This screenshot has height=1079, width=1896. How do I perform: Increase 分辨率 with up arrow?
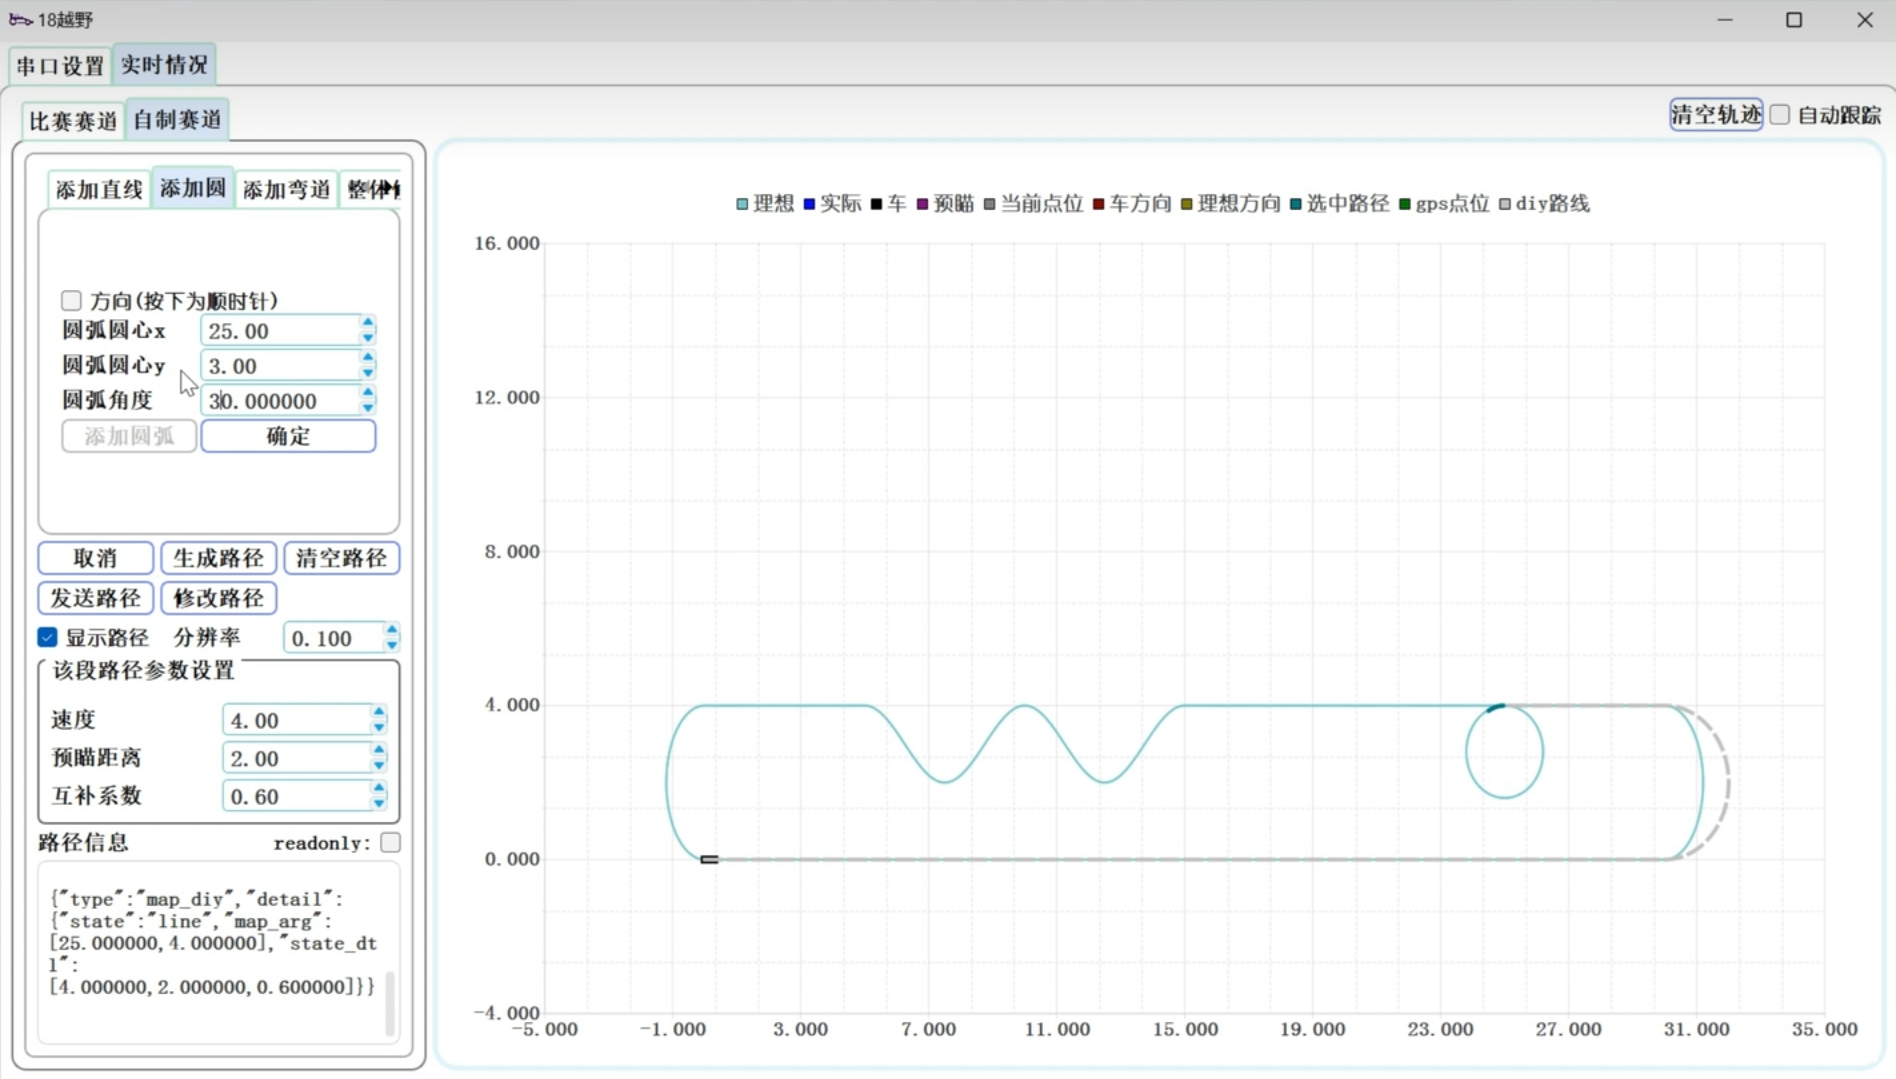(392, 630)
